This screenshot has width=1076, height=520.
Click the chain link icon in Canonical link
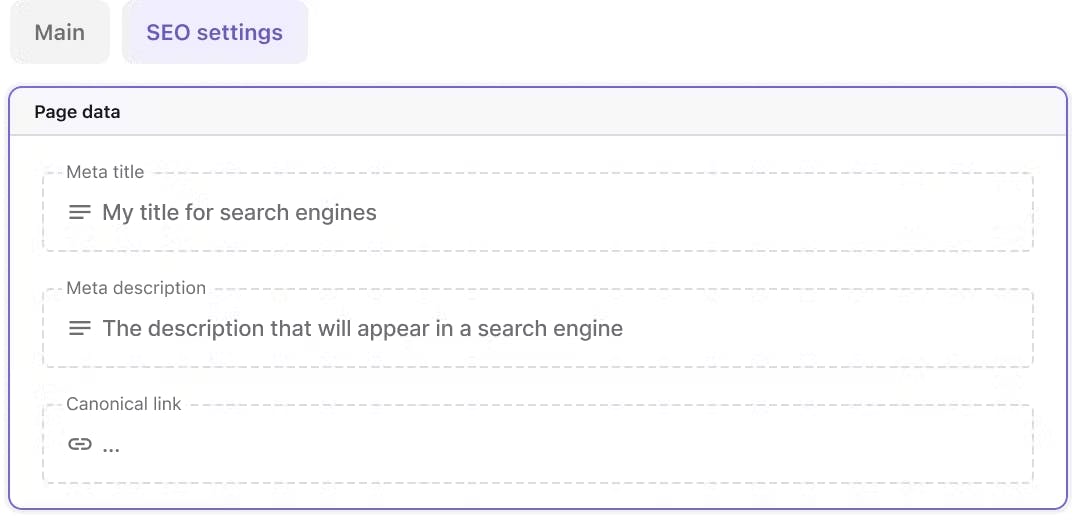coord(80,445)
